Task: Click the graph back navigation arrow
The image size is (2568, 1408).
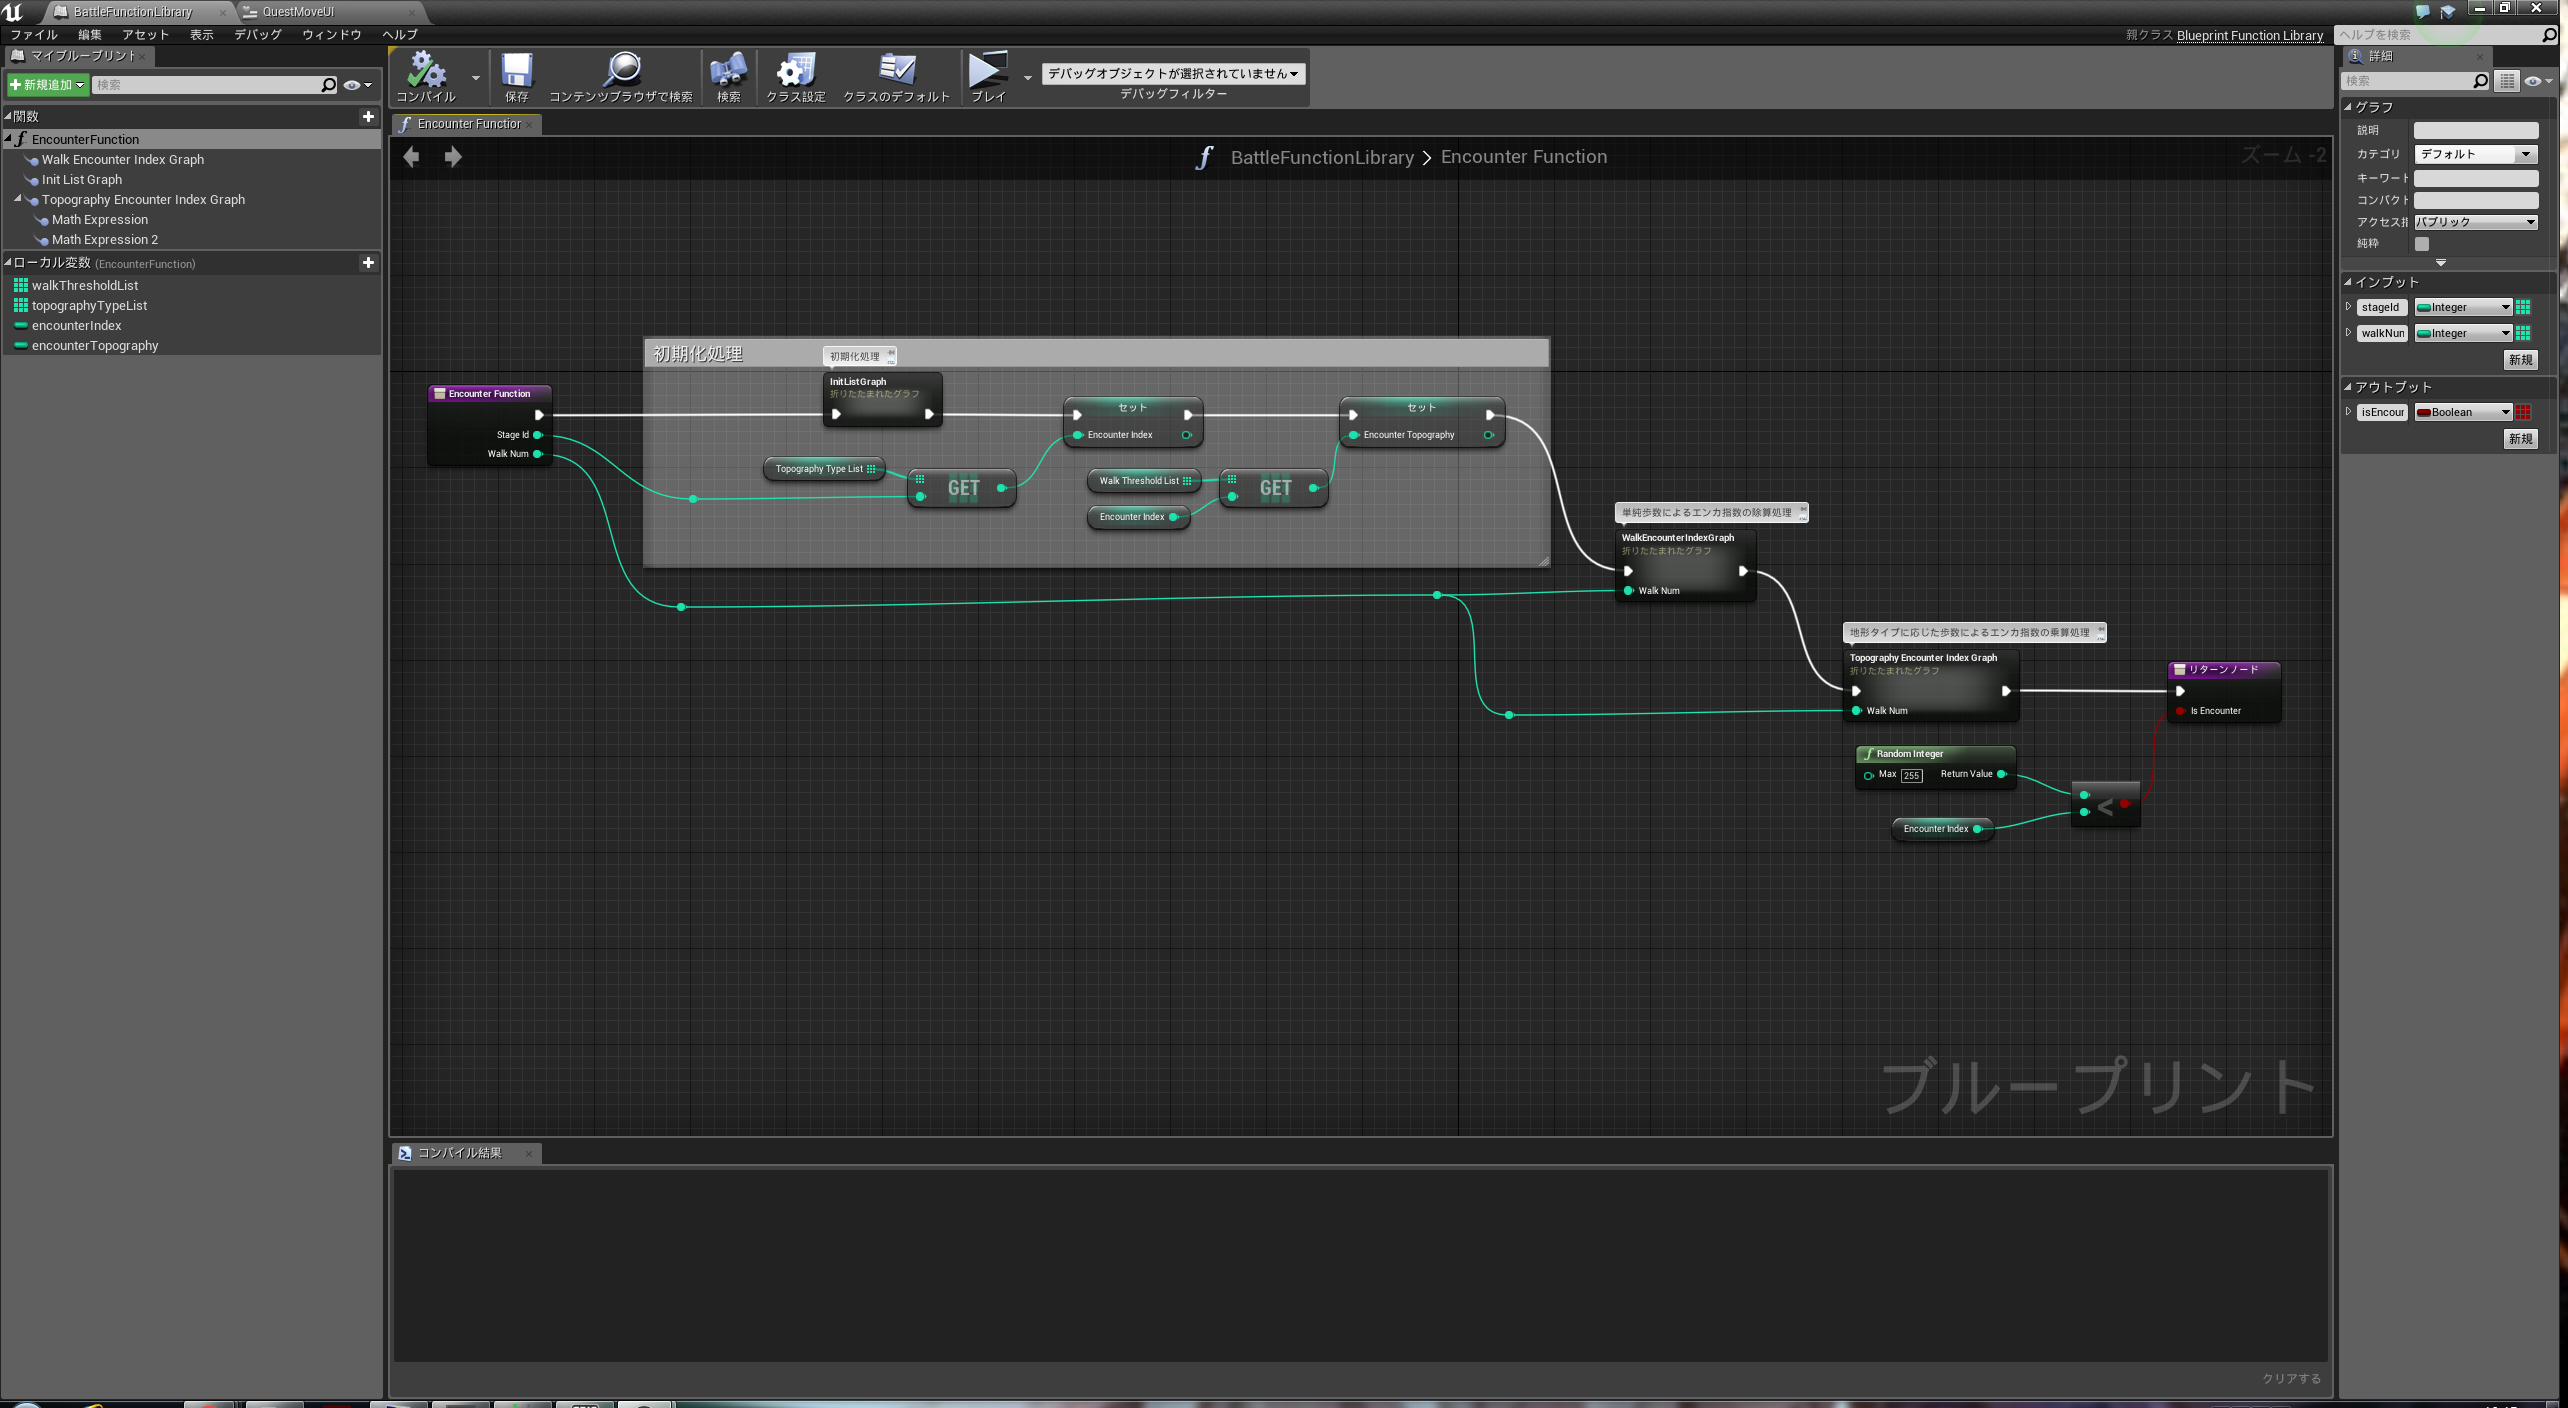Action: 411,157
